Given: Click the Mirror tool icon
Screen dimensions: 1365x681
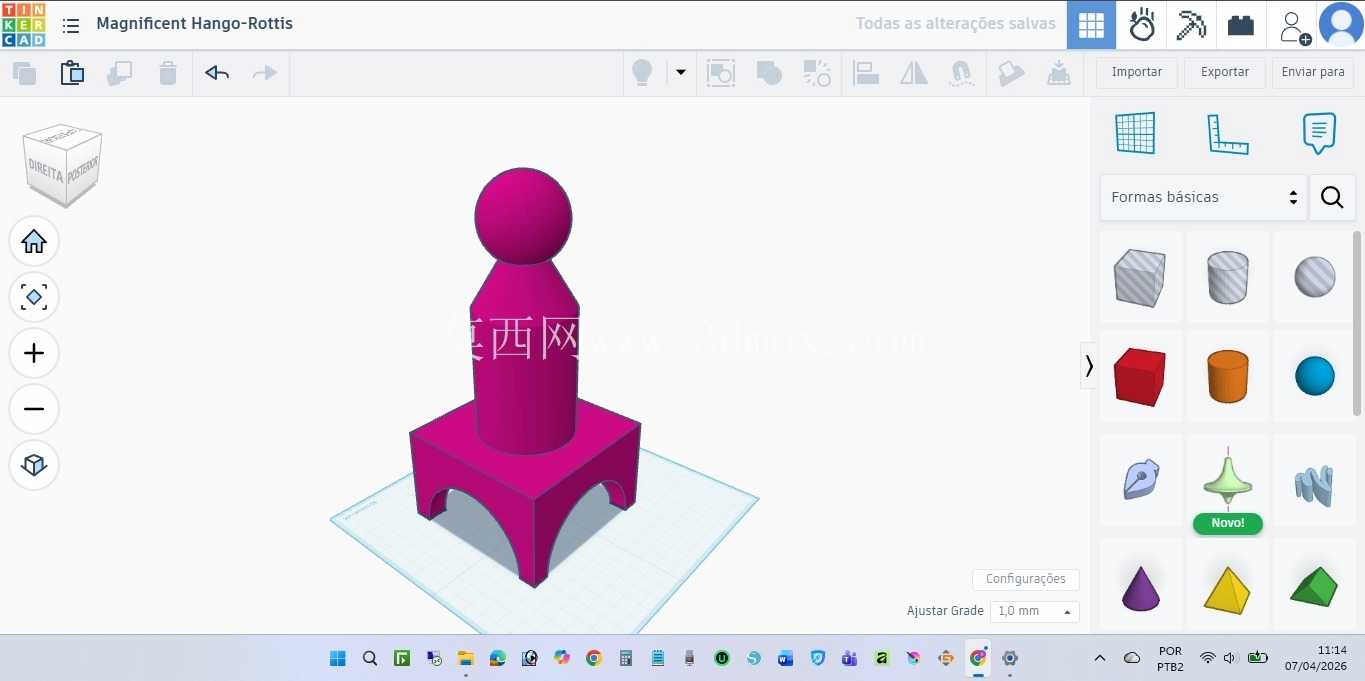Looking at the screenshot, I should coord(914,73).
